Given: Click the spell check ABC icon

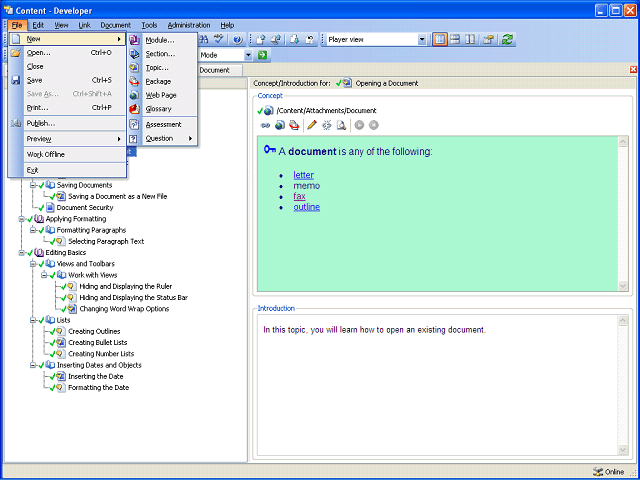Looking at the screenshot, I should pos(219,39).
